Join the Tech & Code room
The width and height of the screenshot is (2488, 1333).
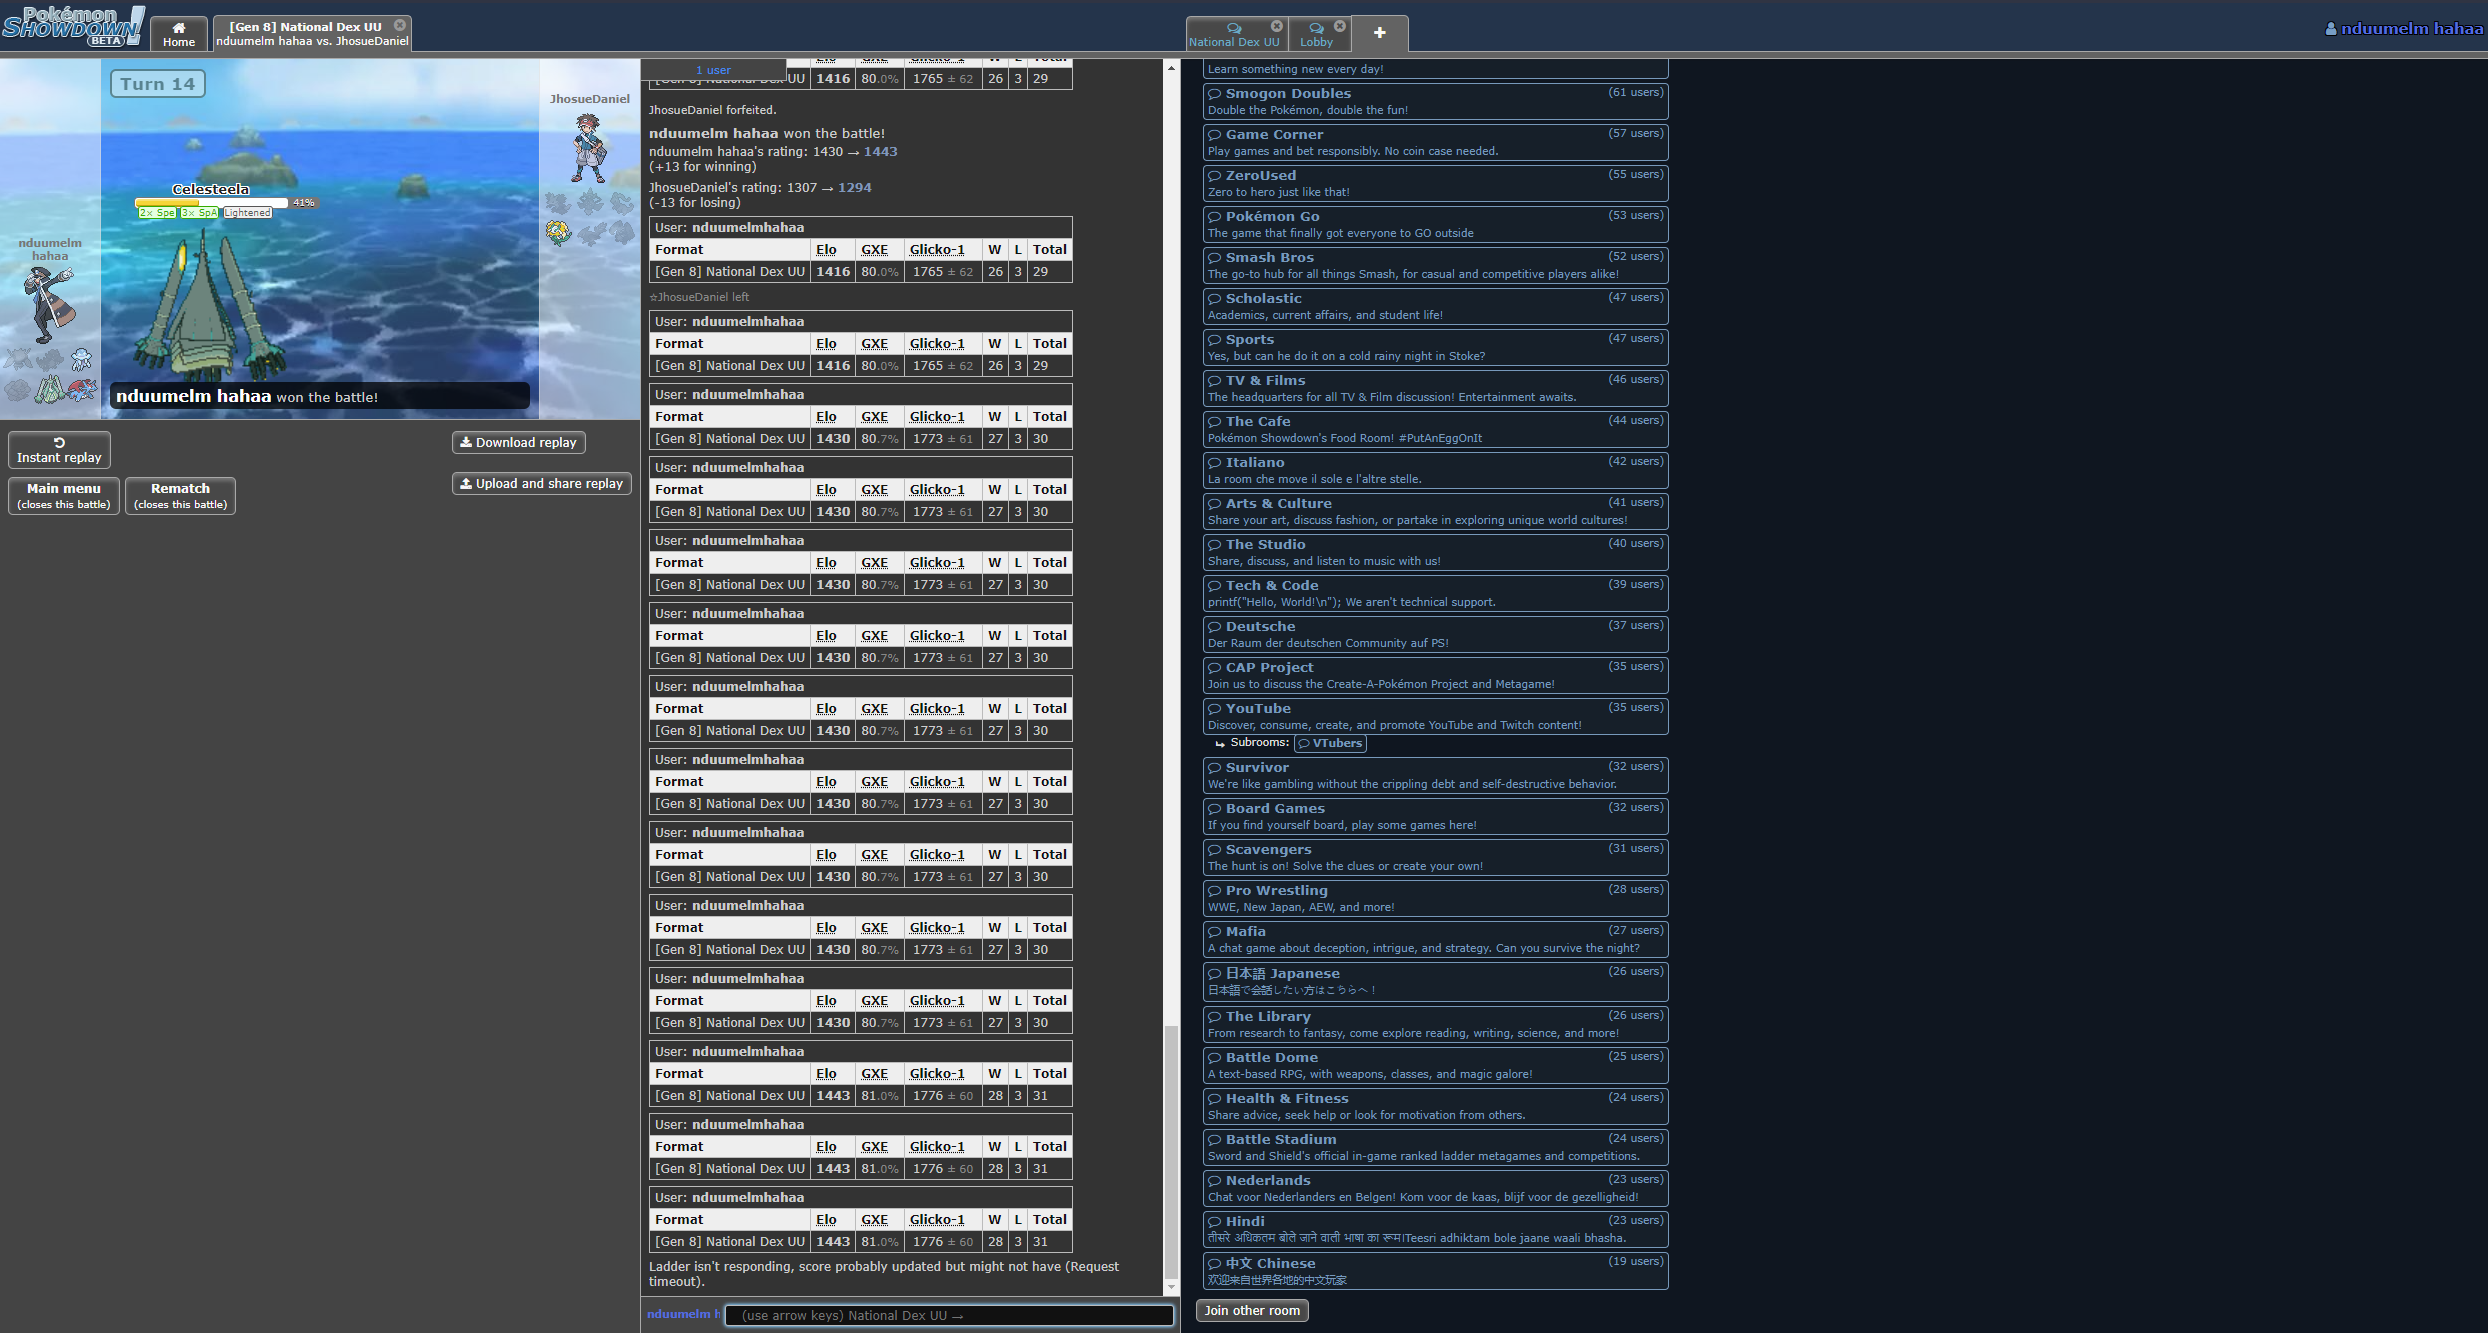pyautogui.click(x=1435, y=593)
